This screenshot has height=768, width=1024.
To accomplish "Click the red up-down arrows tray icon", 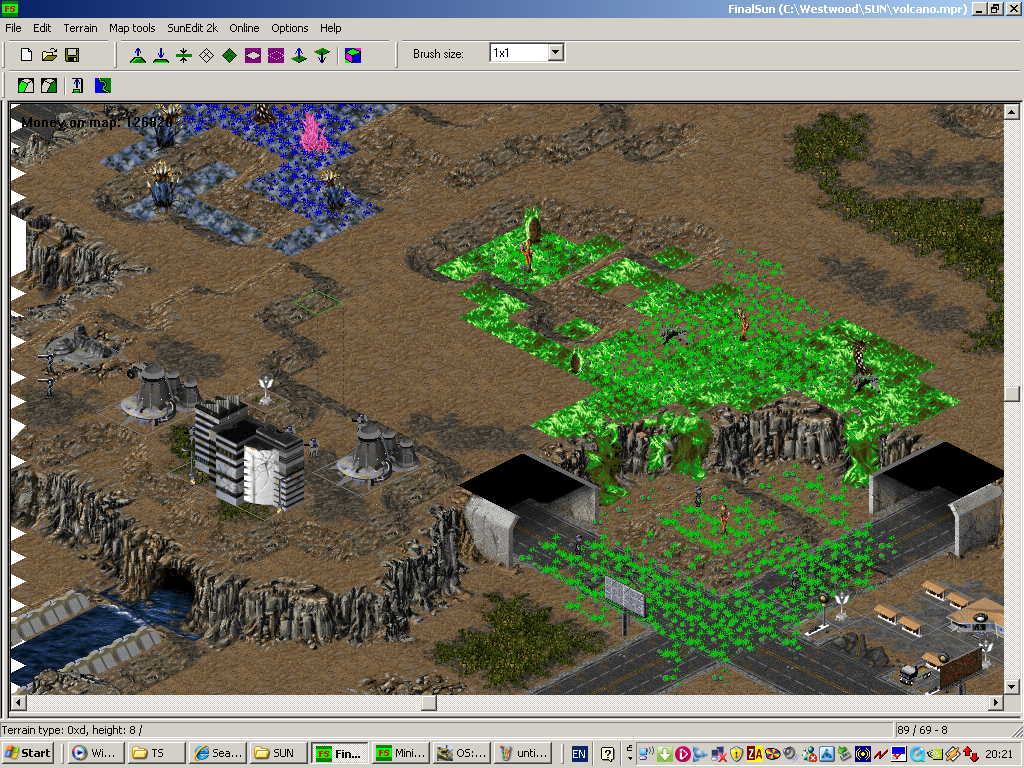I will tap(971, 754).
